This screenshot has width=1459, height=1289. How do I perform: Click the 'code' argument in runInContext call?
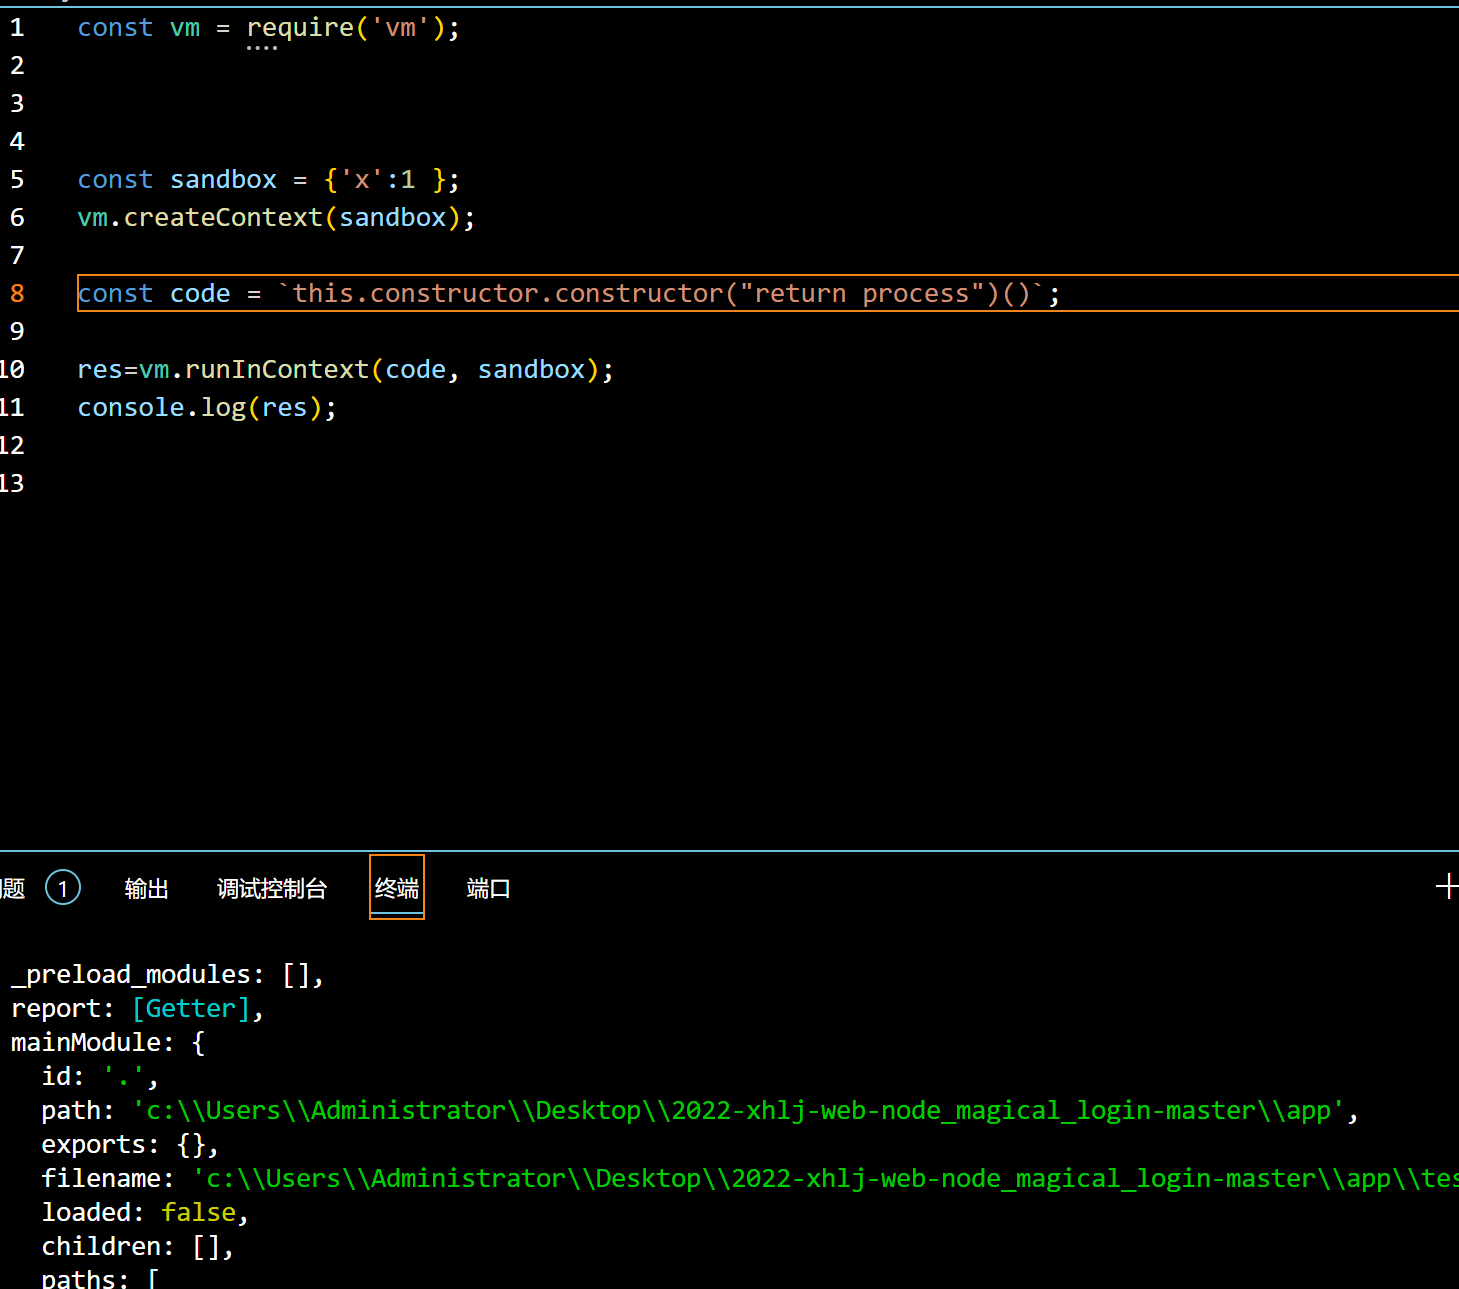(x=416, y=370)
